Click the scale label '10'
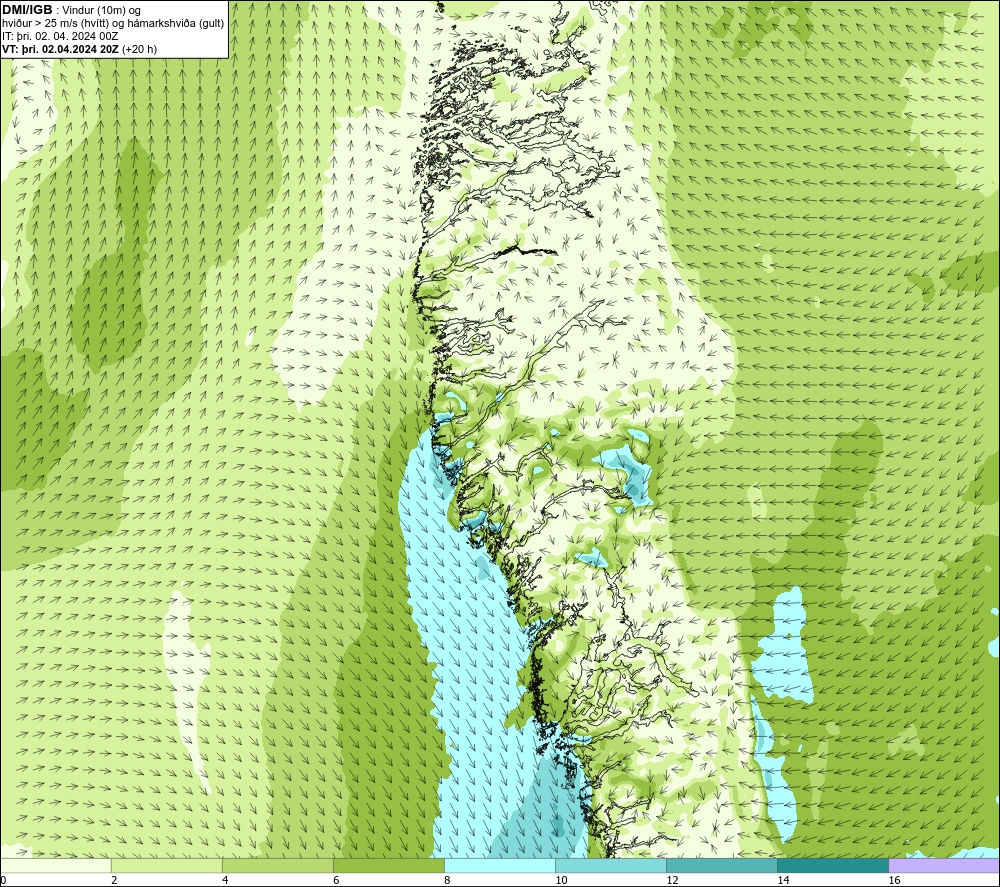The image size is (1000, 887). 561,880
